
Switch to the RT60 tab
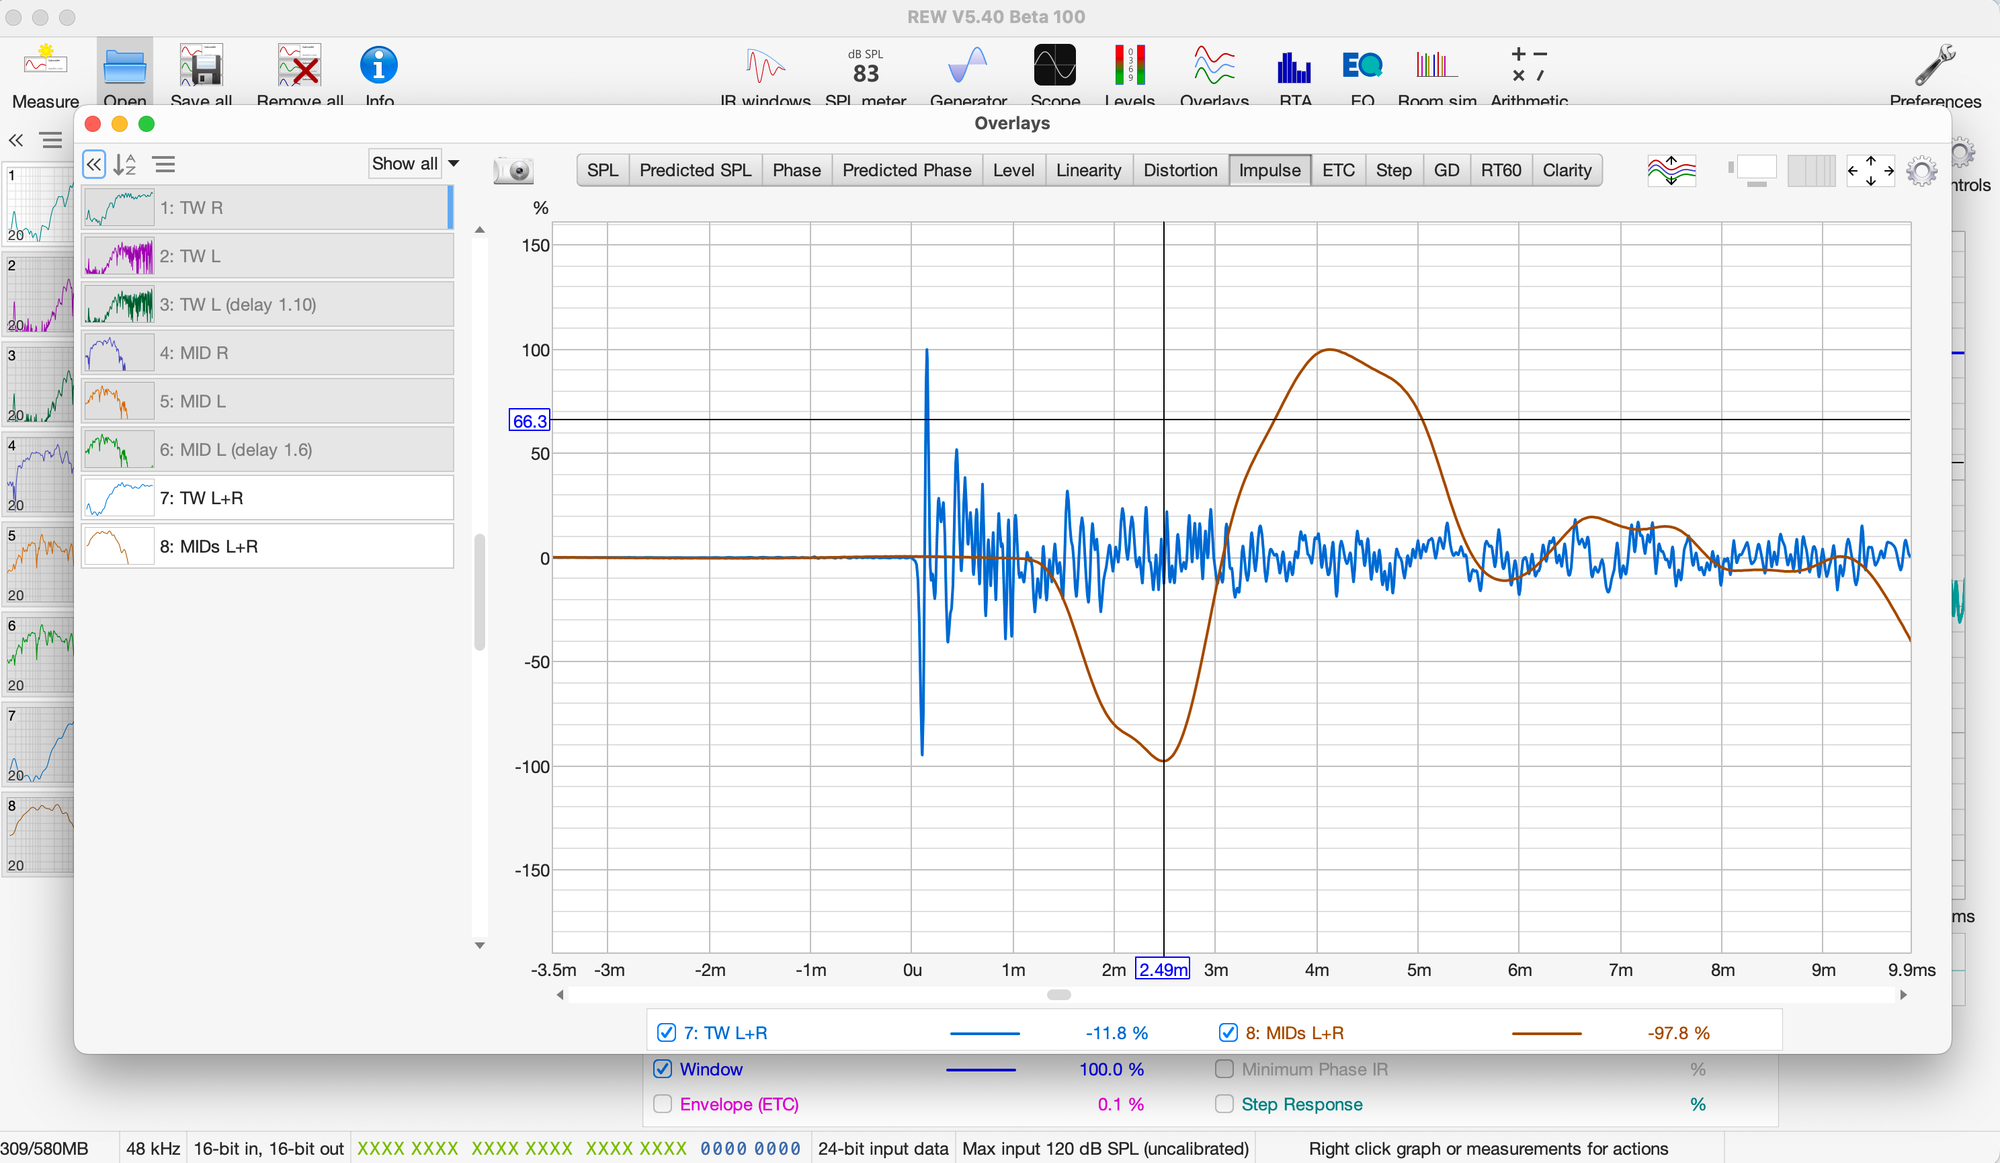point(1500,170)
